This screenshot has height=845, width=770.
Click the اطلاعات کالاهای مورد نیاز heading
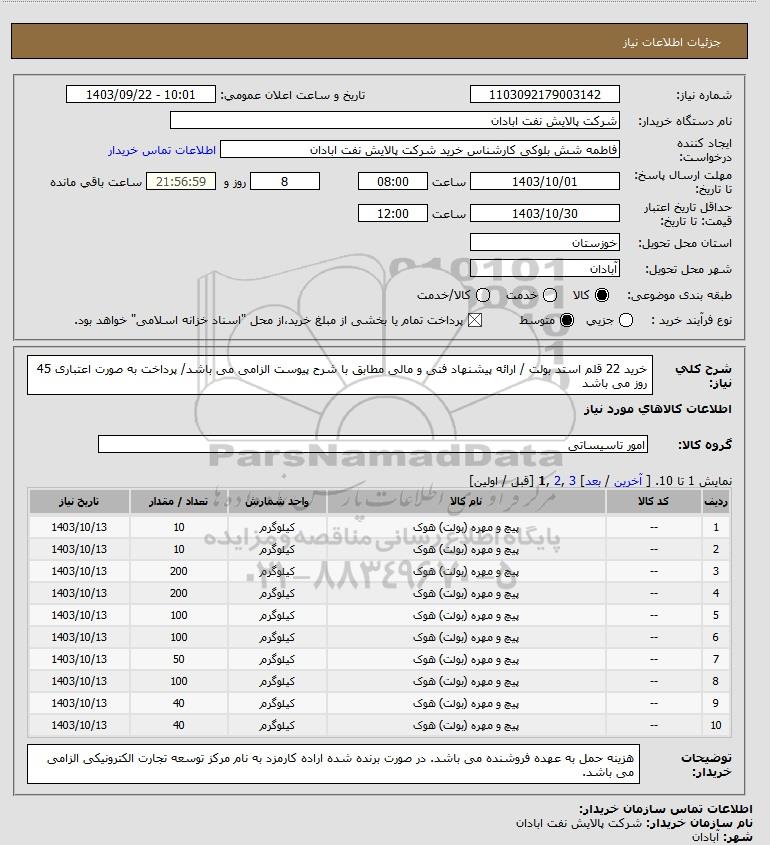pyautogui.click(x=658, y=409)
